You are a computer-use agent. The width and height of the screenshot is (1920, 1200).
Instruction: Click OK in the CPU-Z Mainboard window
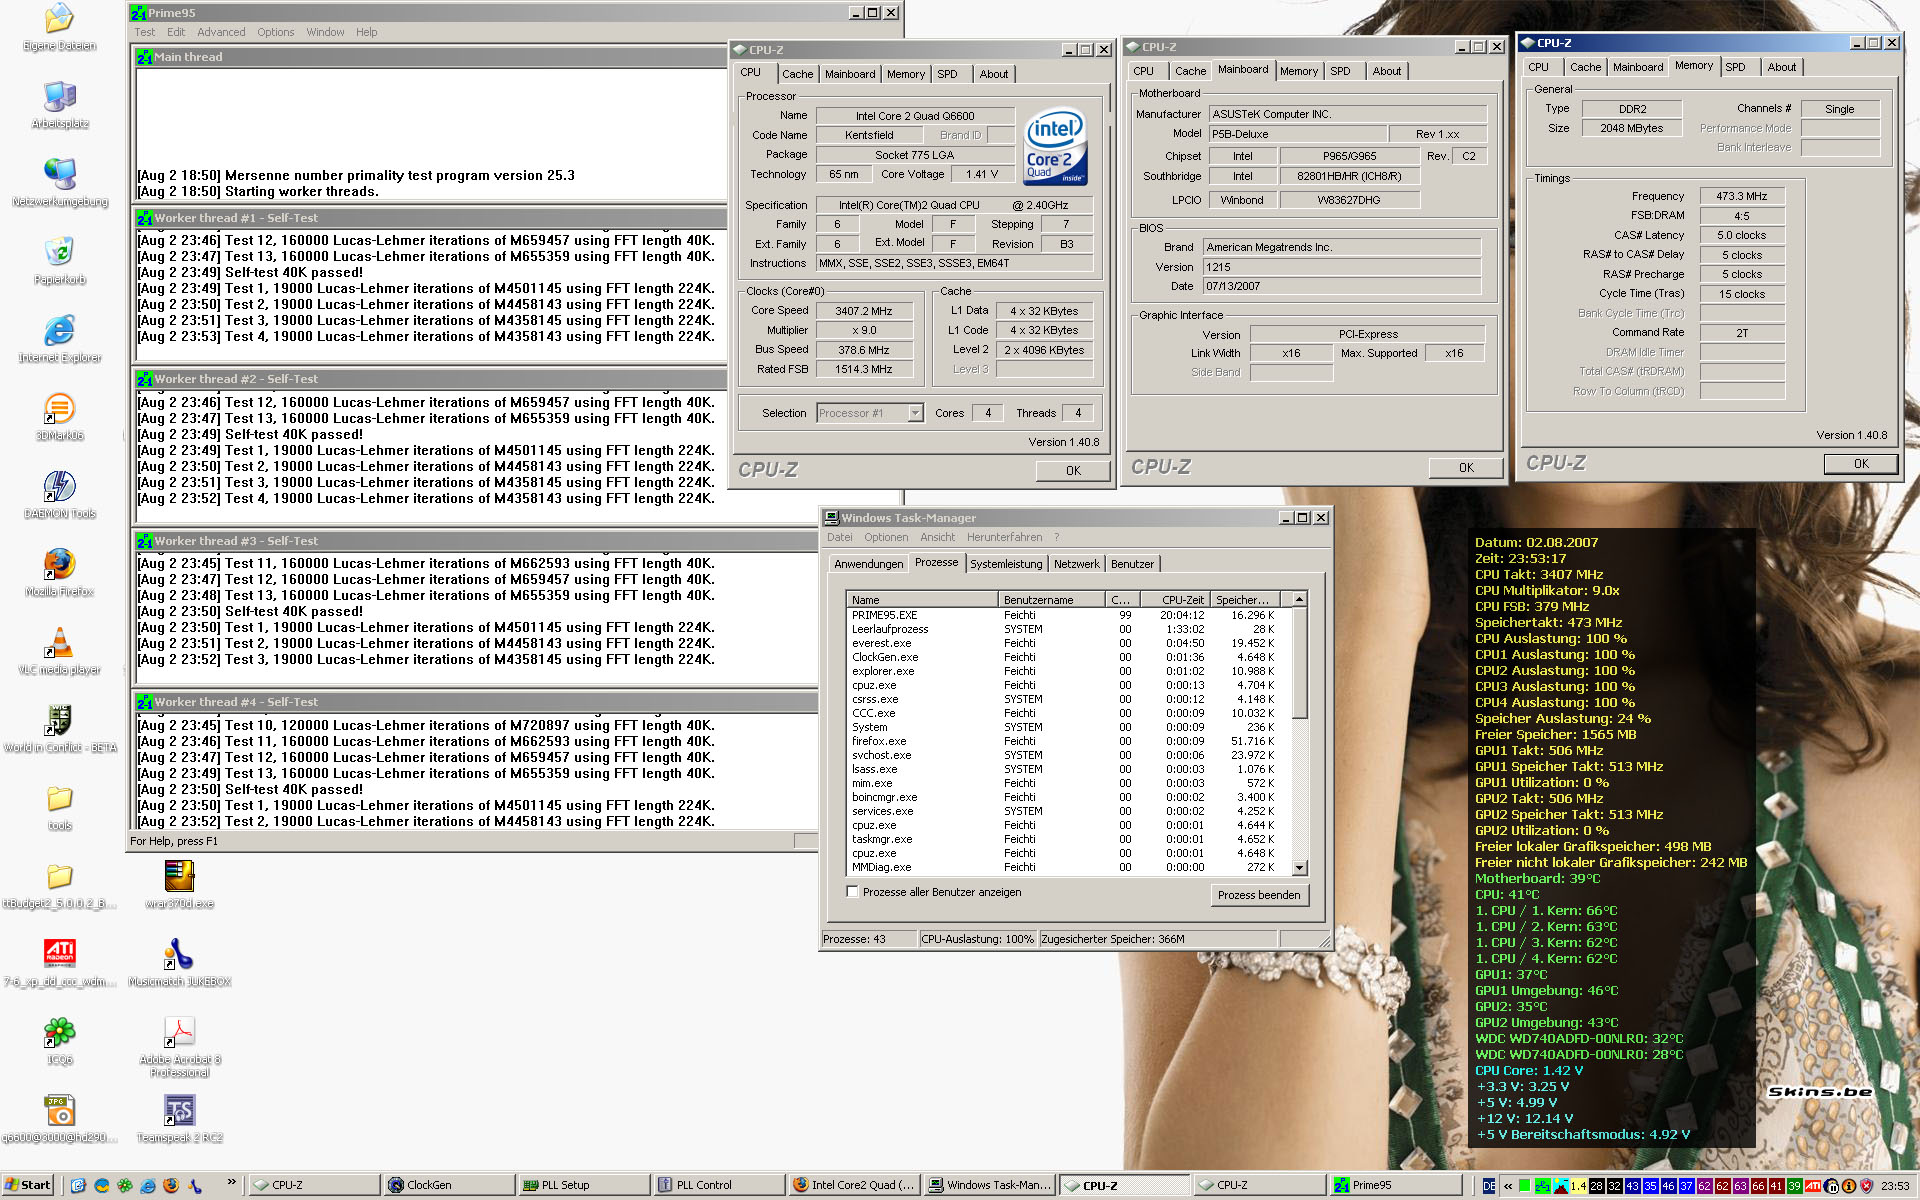coord(1465,468)
